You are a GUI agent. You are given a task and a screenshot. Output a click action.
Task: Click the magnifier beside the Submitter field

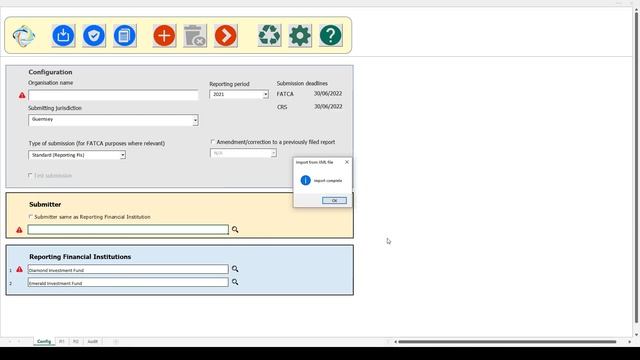tap(235, 230)
